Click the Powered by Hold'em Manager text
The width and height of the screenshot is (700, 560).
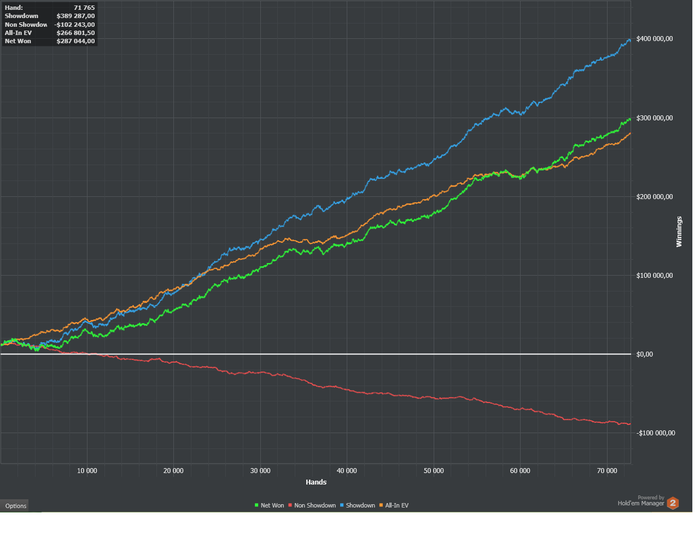(641, 501)
